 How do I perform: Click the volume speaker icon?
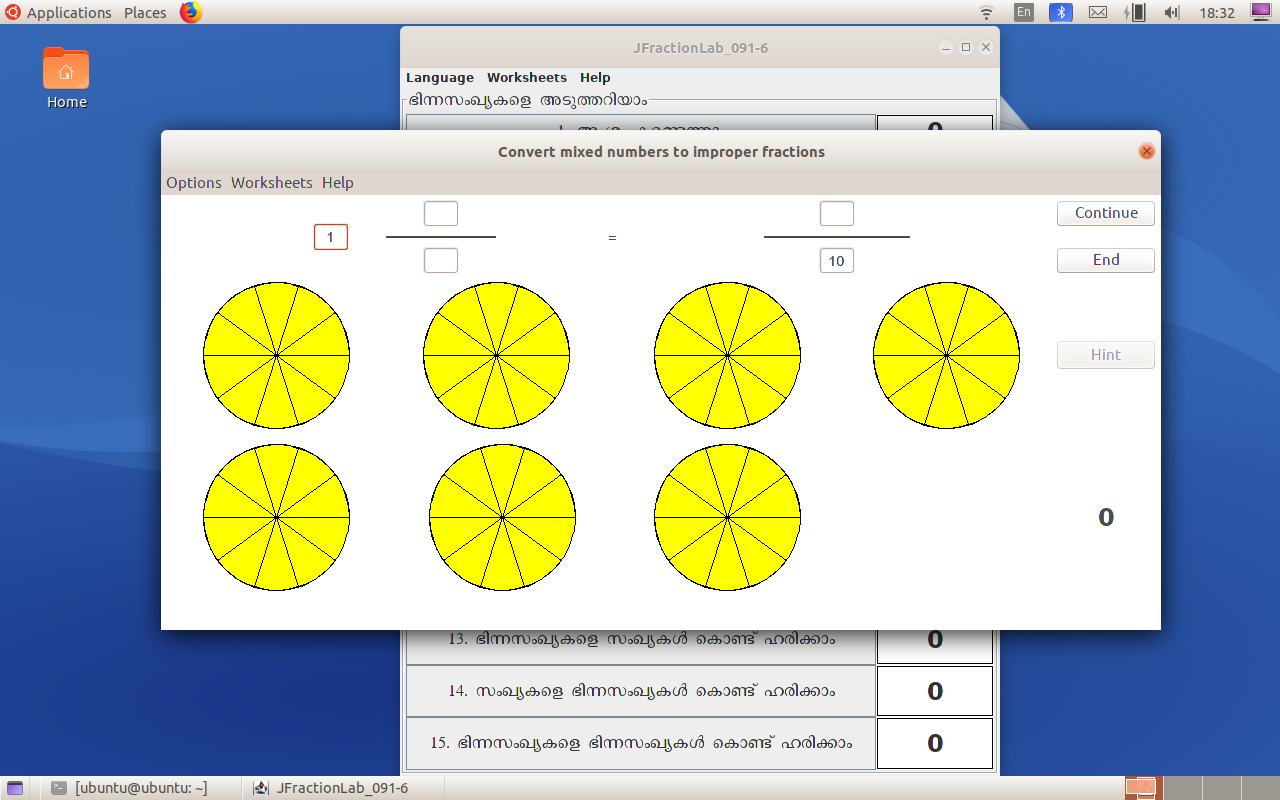[x=1172, y=13]
